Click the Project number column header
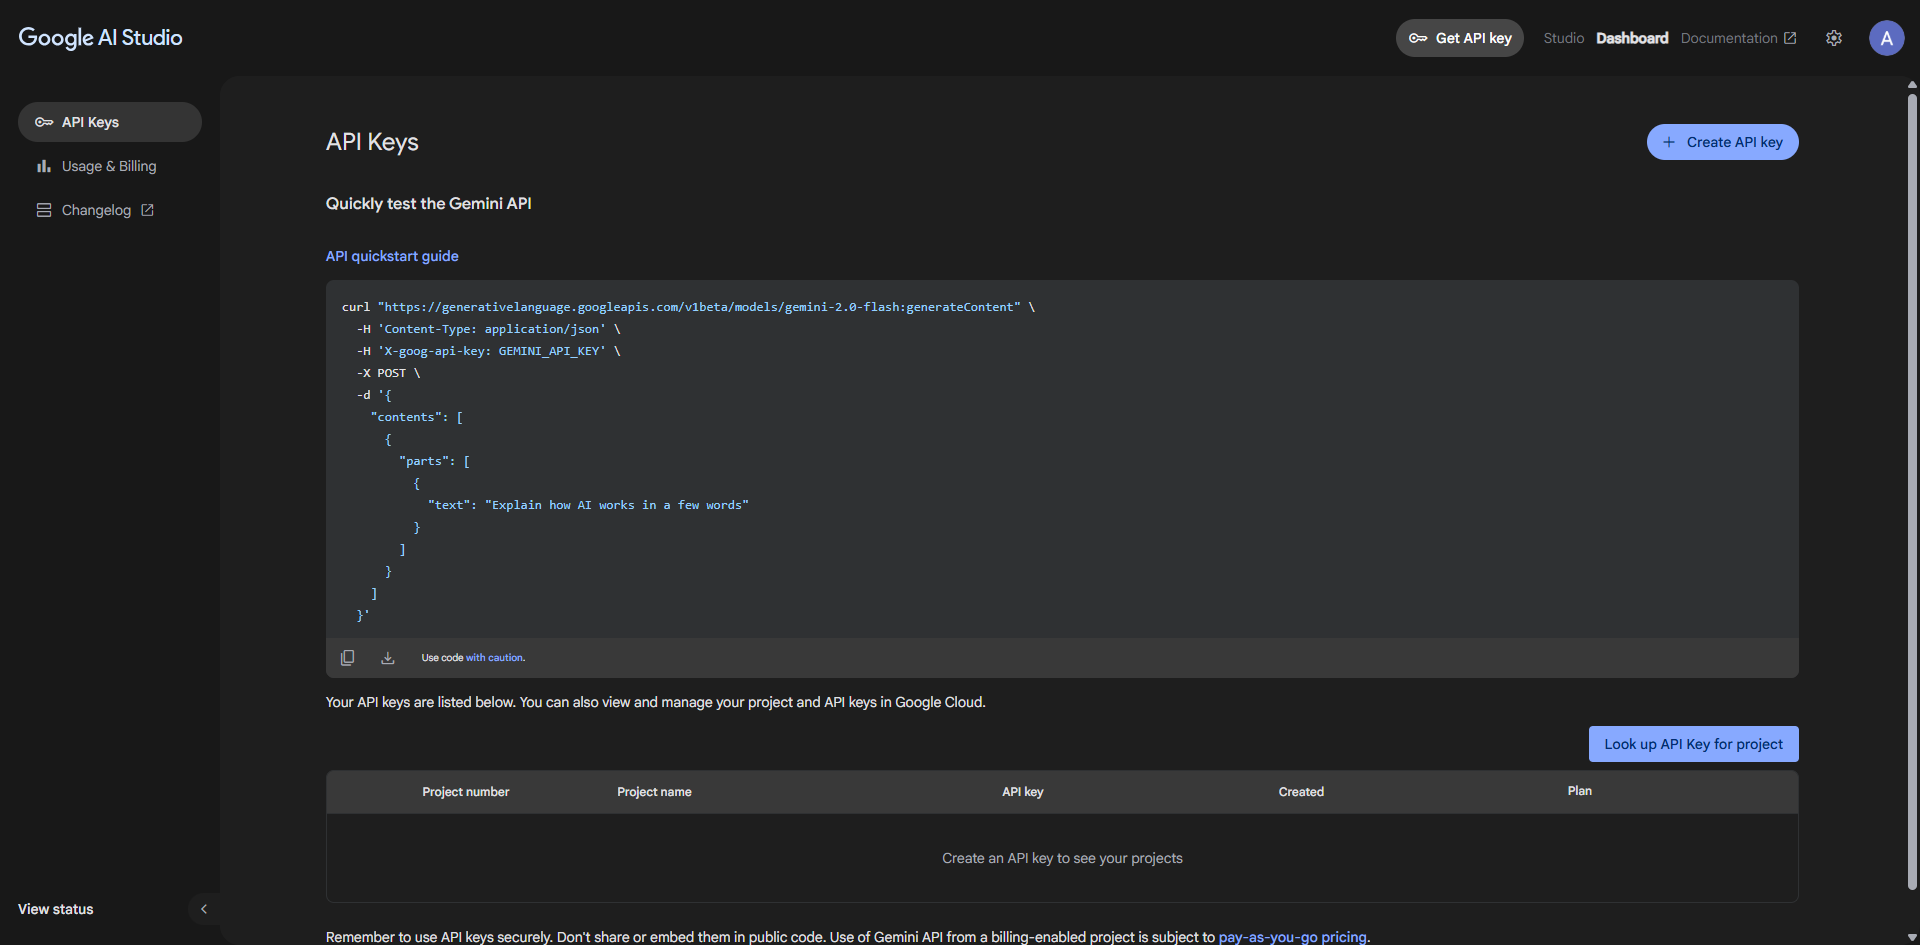1920x945 pixels. click(465, 792)
